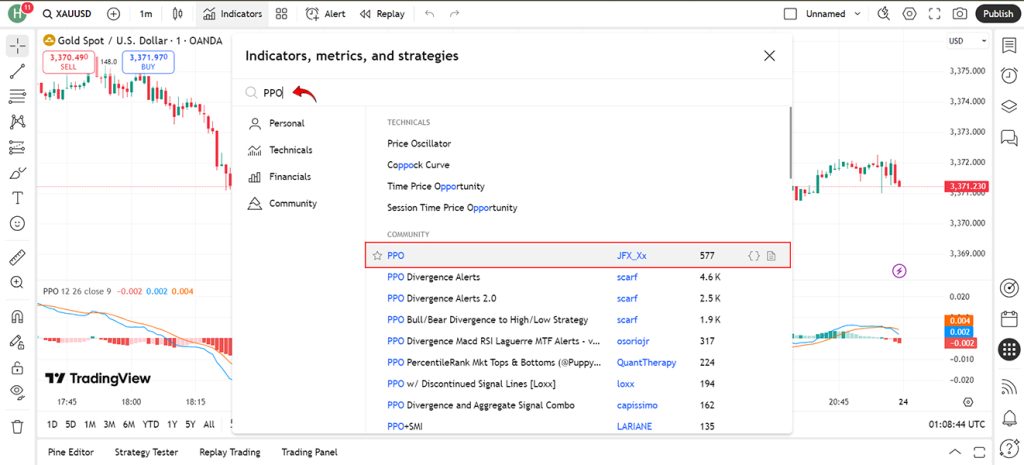Click the undo arrow
Screen dimensions: 1024x465
429,14
